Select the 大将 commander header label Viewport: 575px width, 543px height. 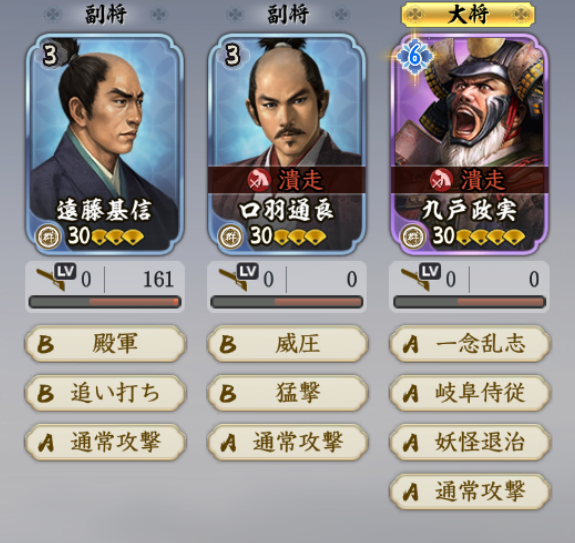468,15
